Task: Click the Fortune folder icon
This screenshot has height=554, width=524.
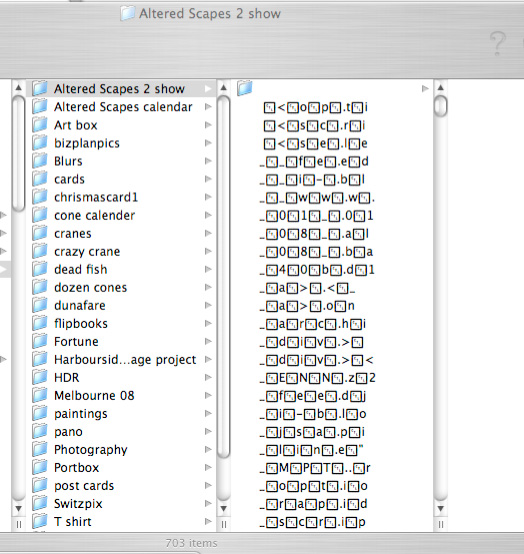Action: click(x=40, y=341)
